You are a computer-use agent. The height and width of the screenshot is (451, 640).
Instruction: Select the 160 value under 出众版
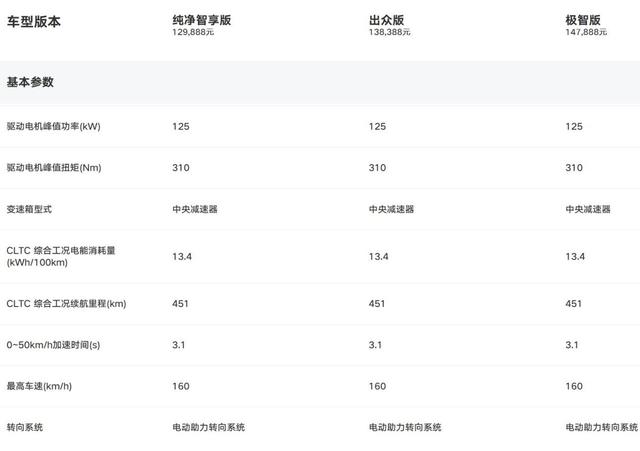tap(378, 386)
